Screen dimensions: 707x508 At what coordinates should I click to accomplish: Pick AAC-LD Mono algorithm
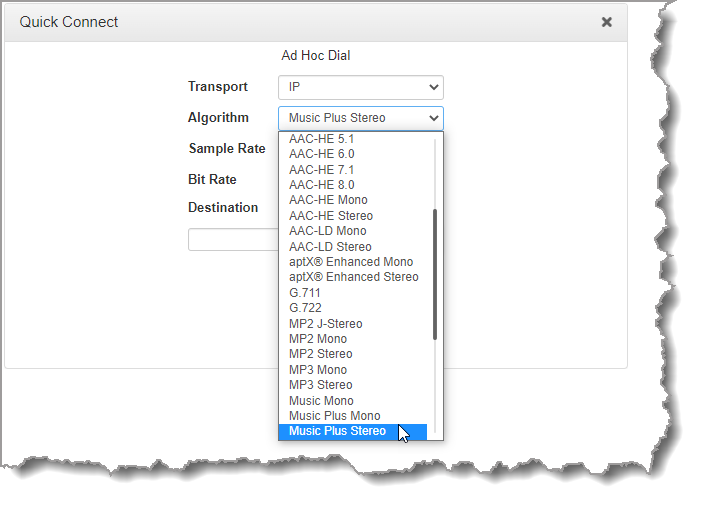tap(328, 231)
